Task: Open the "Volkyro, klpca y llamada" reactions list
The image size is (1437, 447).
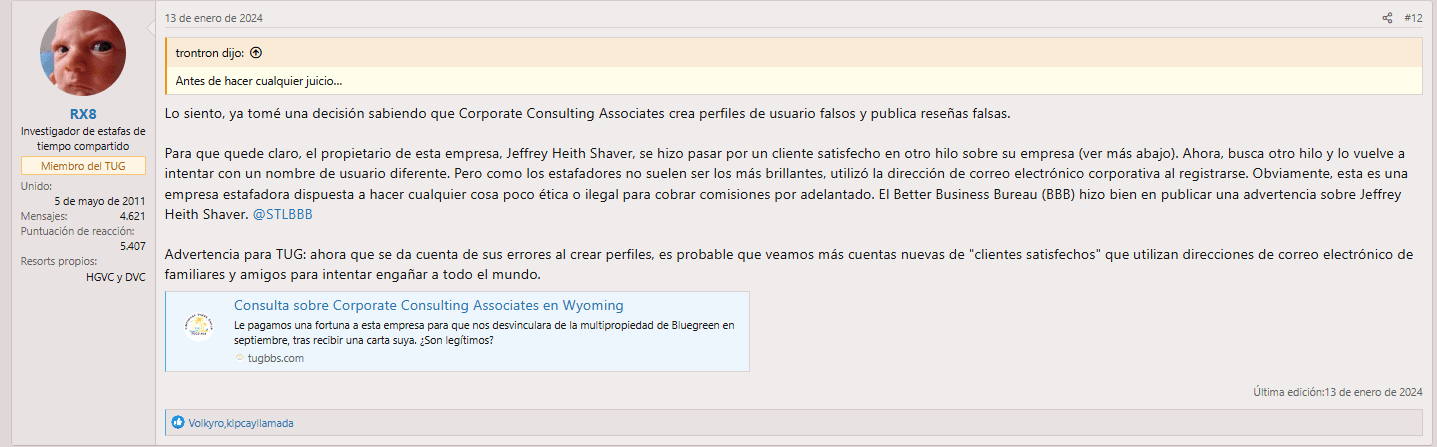Action: [241, 423]
